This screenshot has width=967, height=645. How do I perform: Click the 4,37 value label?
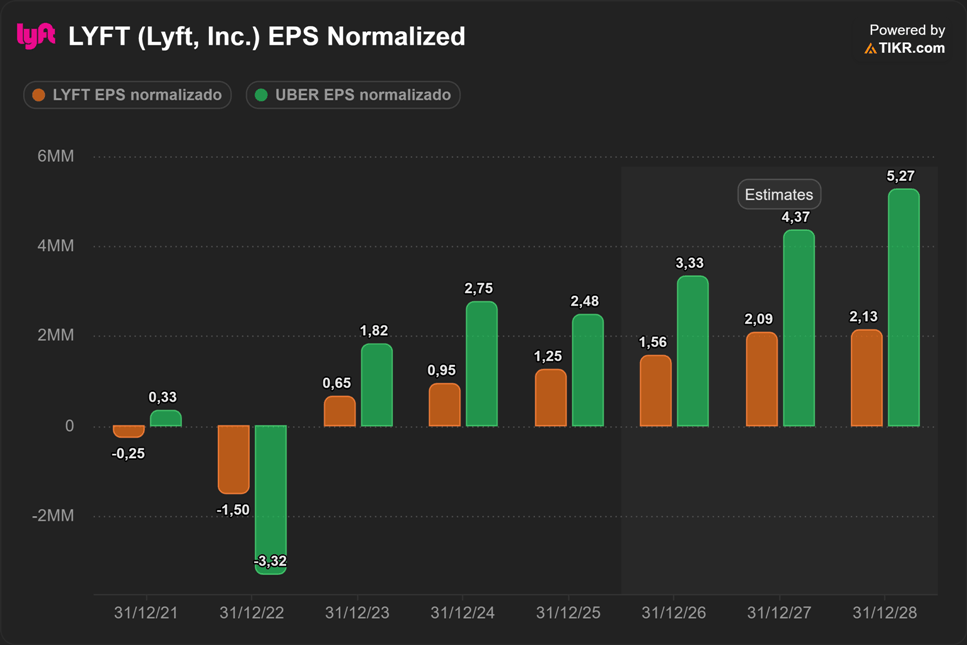796,217
